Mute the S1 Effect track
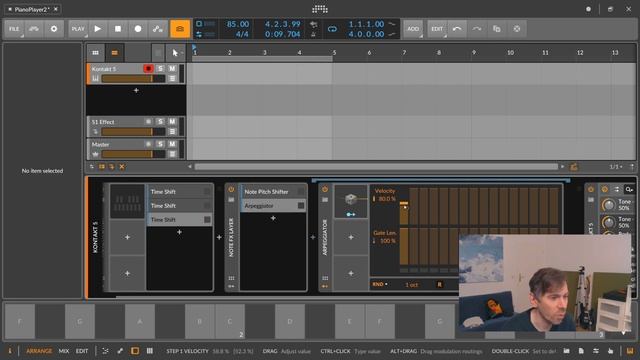Viewport: 640px width, 360px height. pos(172,122)
